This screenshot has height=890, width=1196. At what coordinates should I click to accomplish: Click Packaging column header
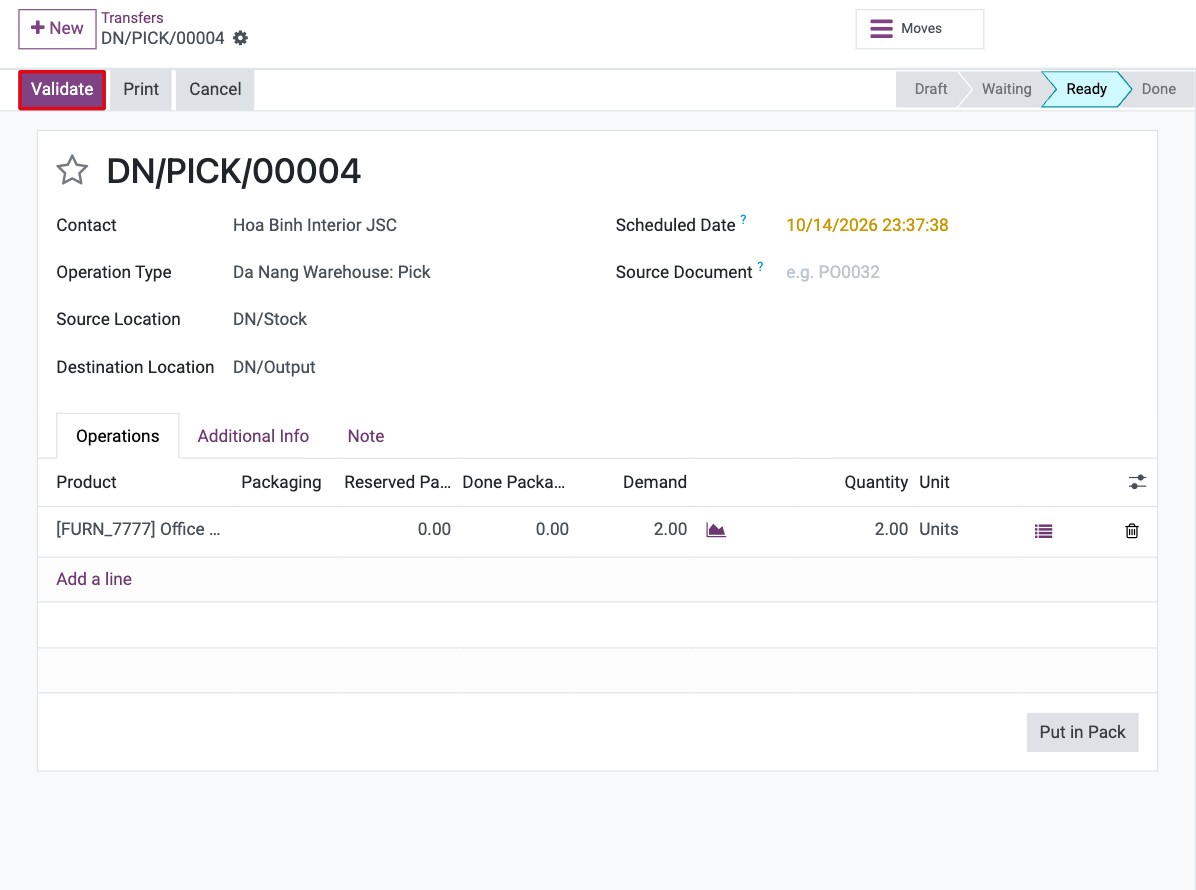(x=281, y=482)
